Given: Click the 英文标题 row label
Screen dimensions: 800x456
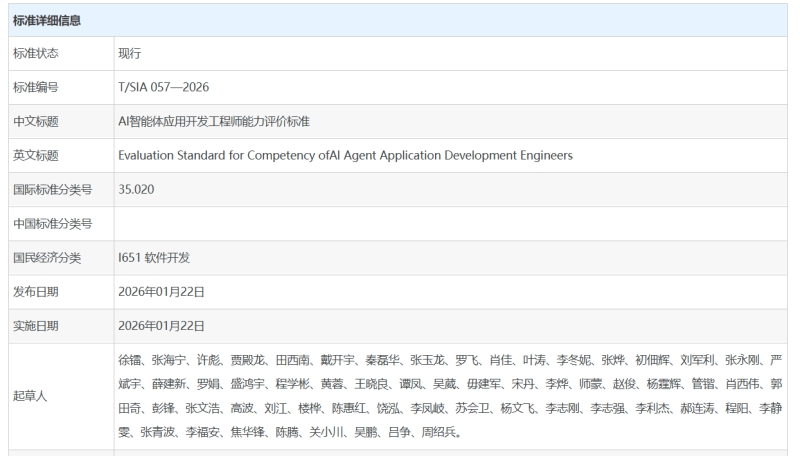Looking at the screenshot, I should pos(35,156).
